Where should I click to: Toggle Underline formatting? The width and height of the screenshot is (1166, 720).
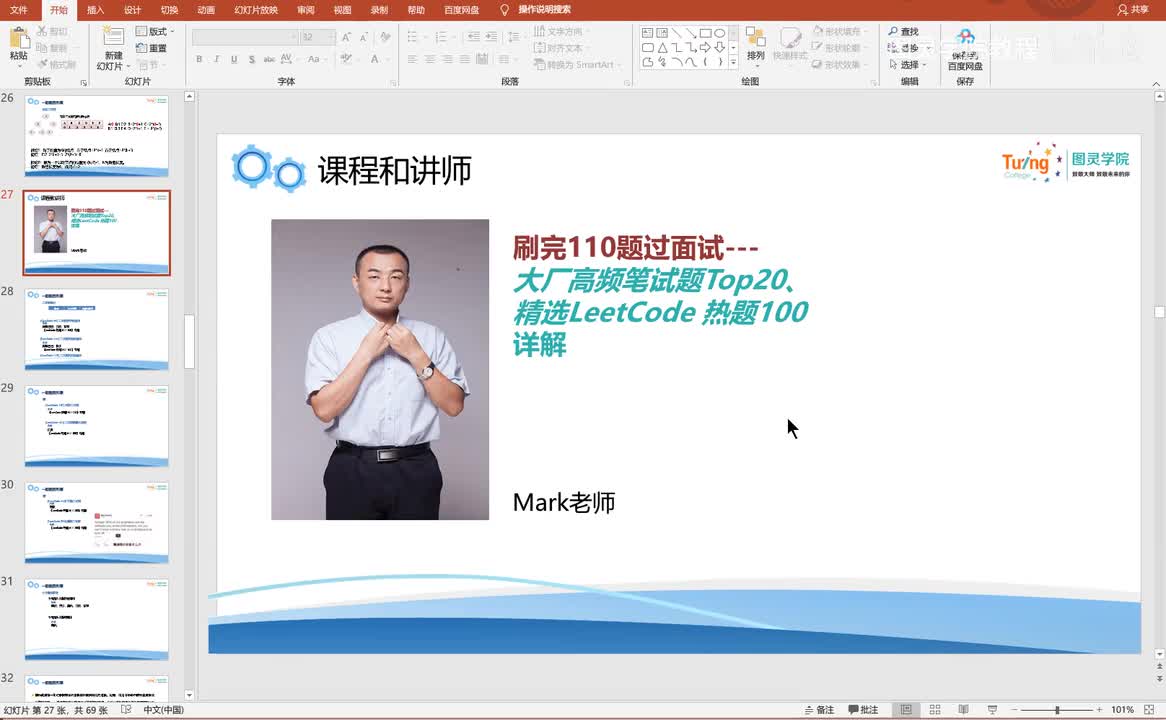tap(234, 59)
